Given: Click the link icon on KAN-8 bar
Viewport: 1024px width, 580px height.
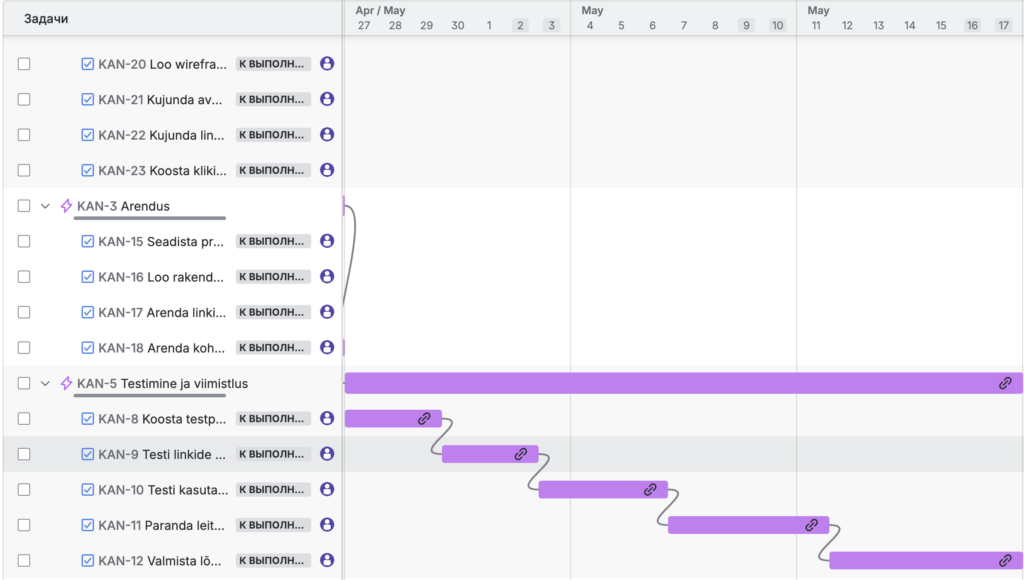Looking at the screenshot, I should point(424,418).
